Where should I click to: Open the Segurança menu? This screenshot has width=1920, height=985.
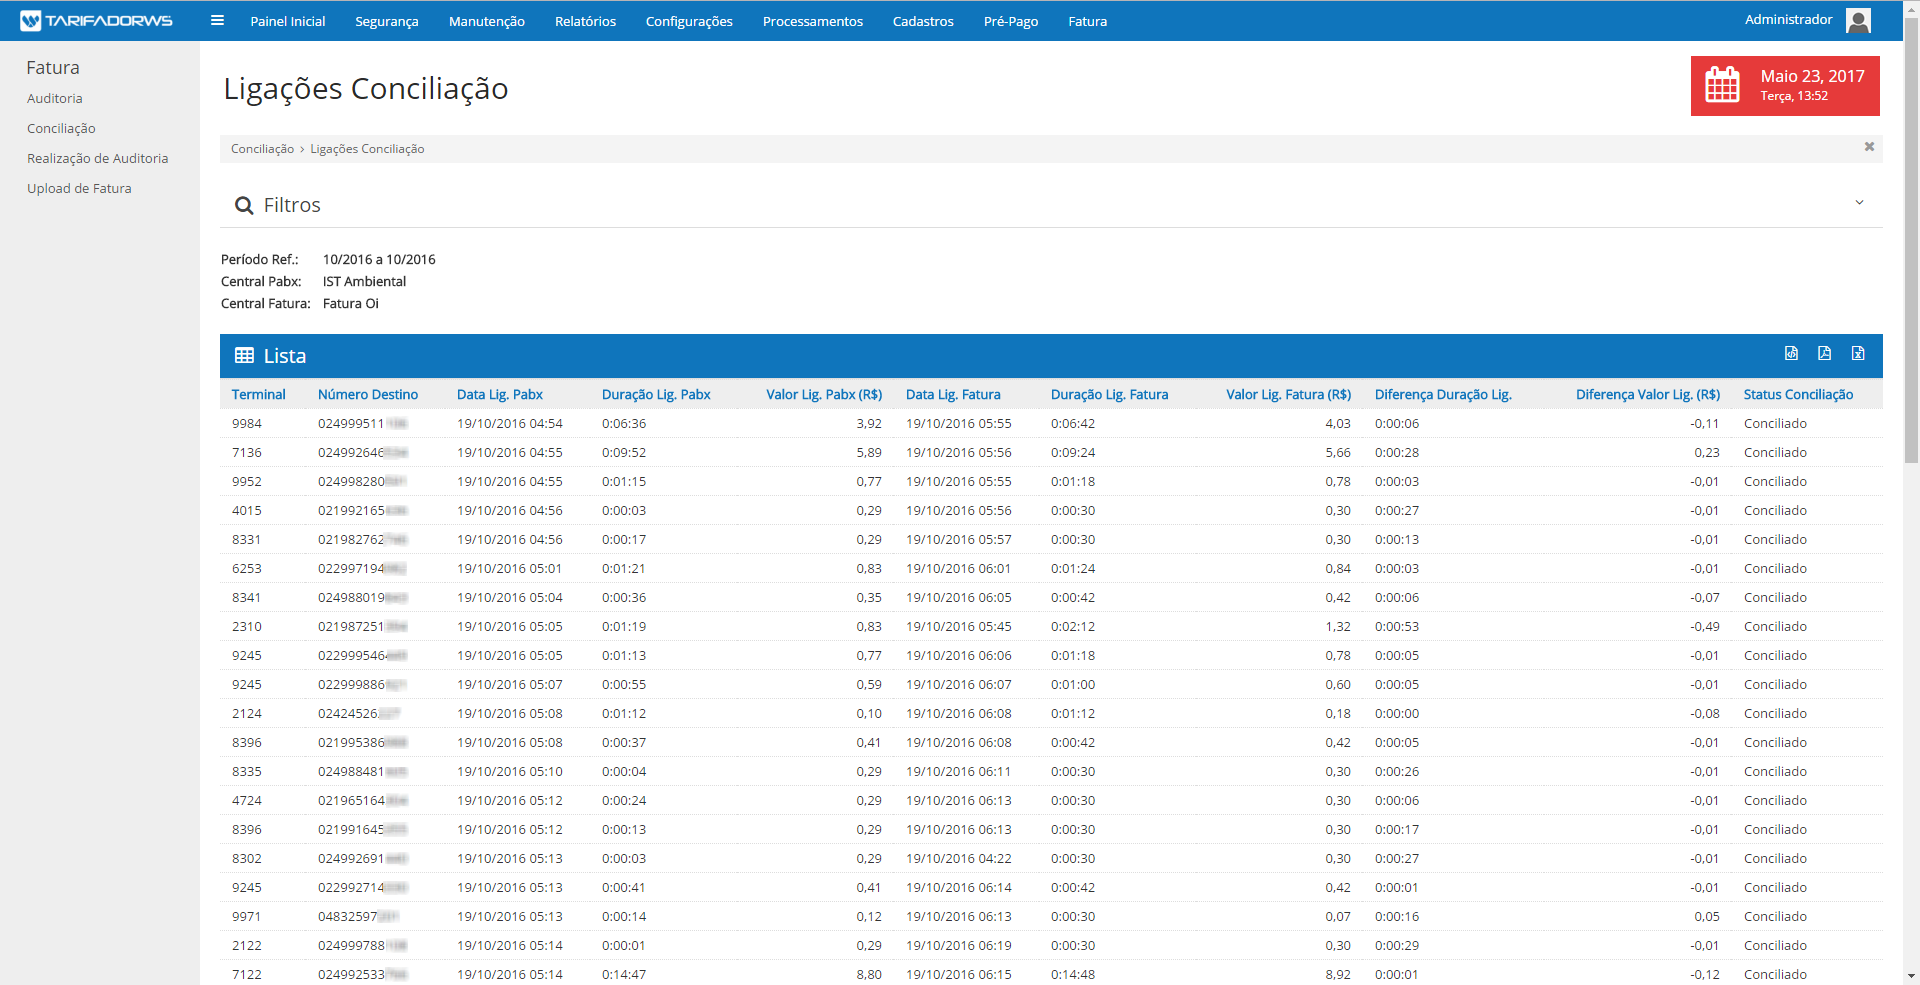click(x=386, y=21)
